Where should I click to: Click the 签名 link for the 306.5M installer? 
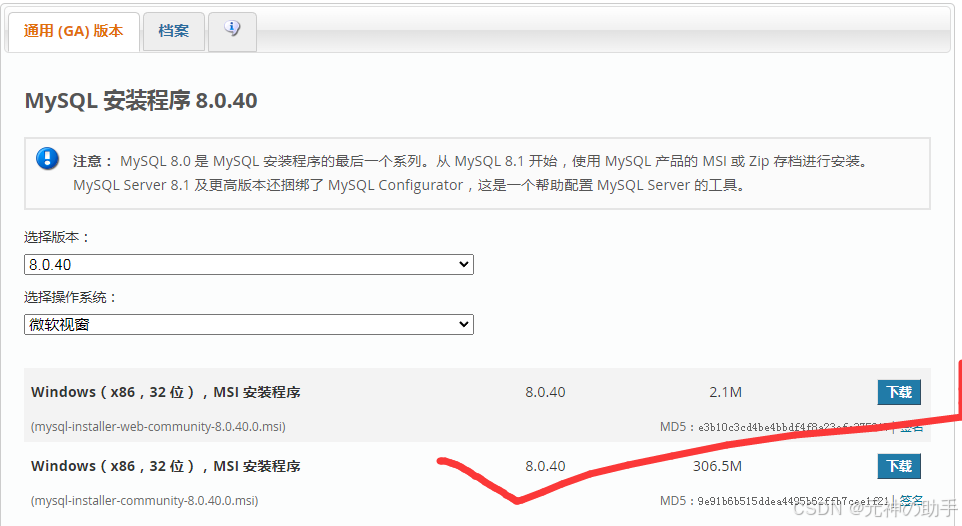point(911,500)
